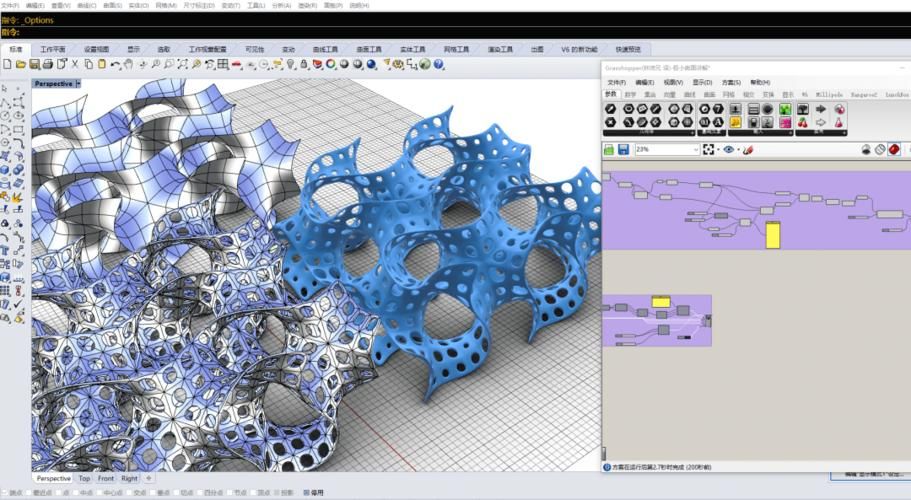This screenshot has height=500, width=911.
Task: Toggle the Grasshopper preview eye icon
Action: point(729,149)
